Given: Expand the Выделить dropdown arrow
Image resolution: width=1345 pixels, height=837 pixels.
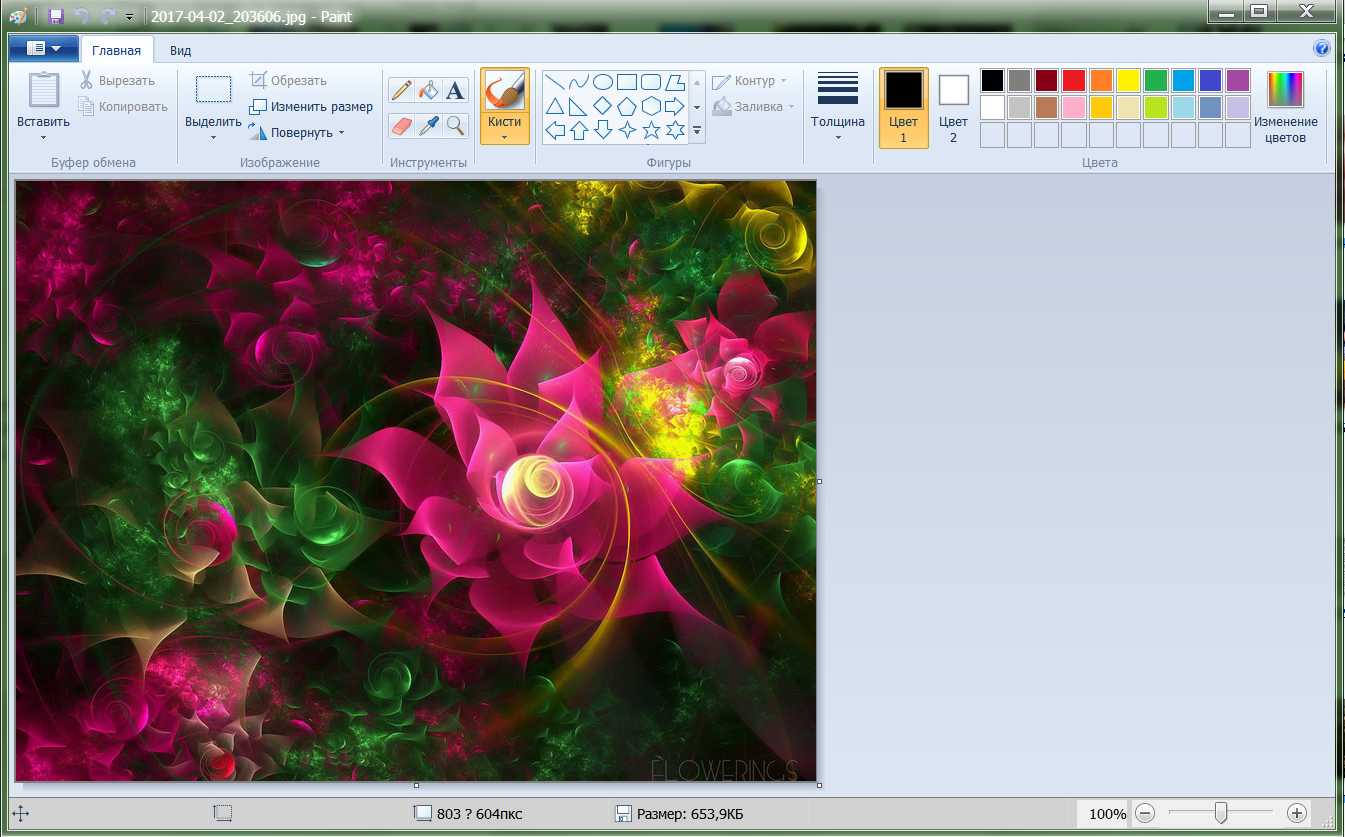Looking at the screenshot, I should coord(213,138).
